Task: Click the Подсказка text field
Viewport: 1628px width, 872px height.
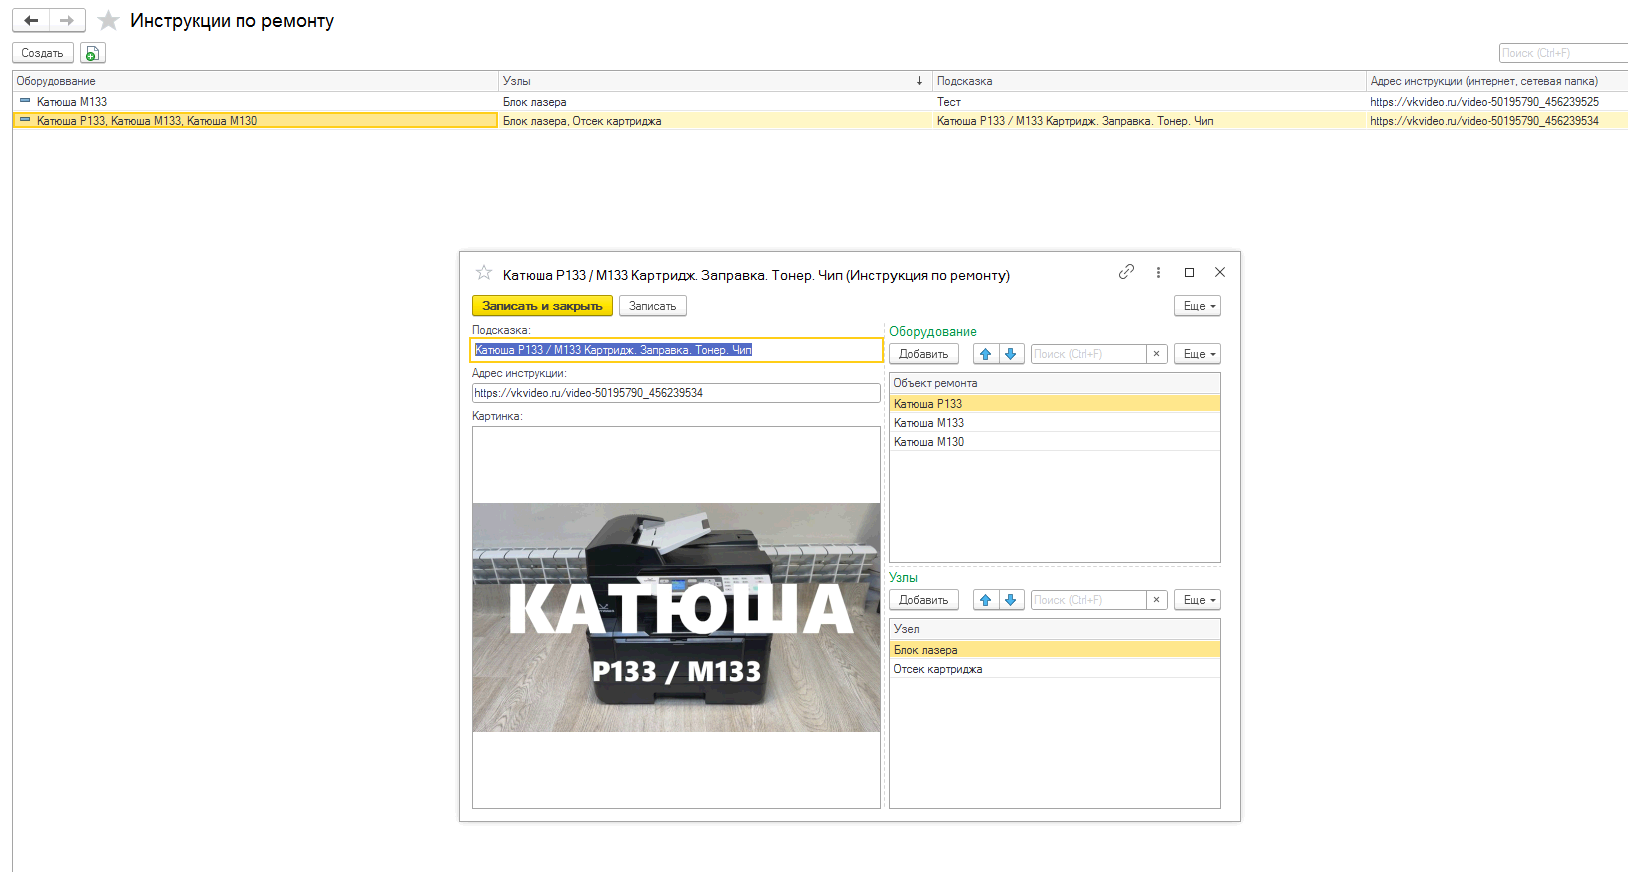Action: pos(676,350)
